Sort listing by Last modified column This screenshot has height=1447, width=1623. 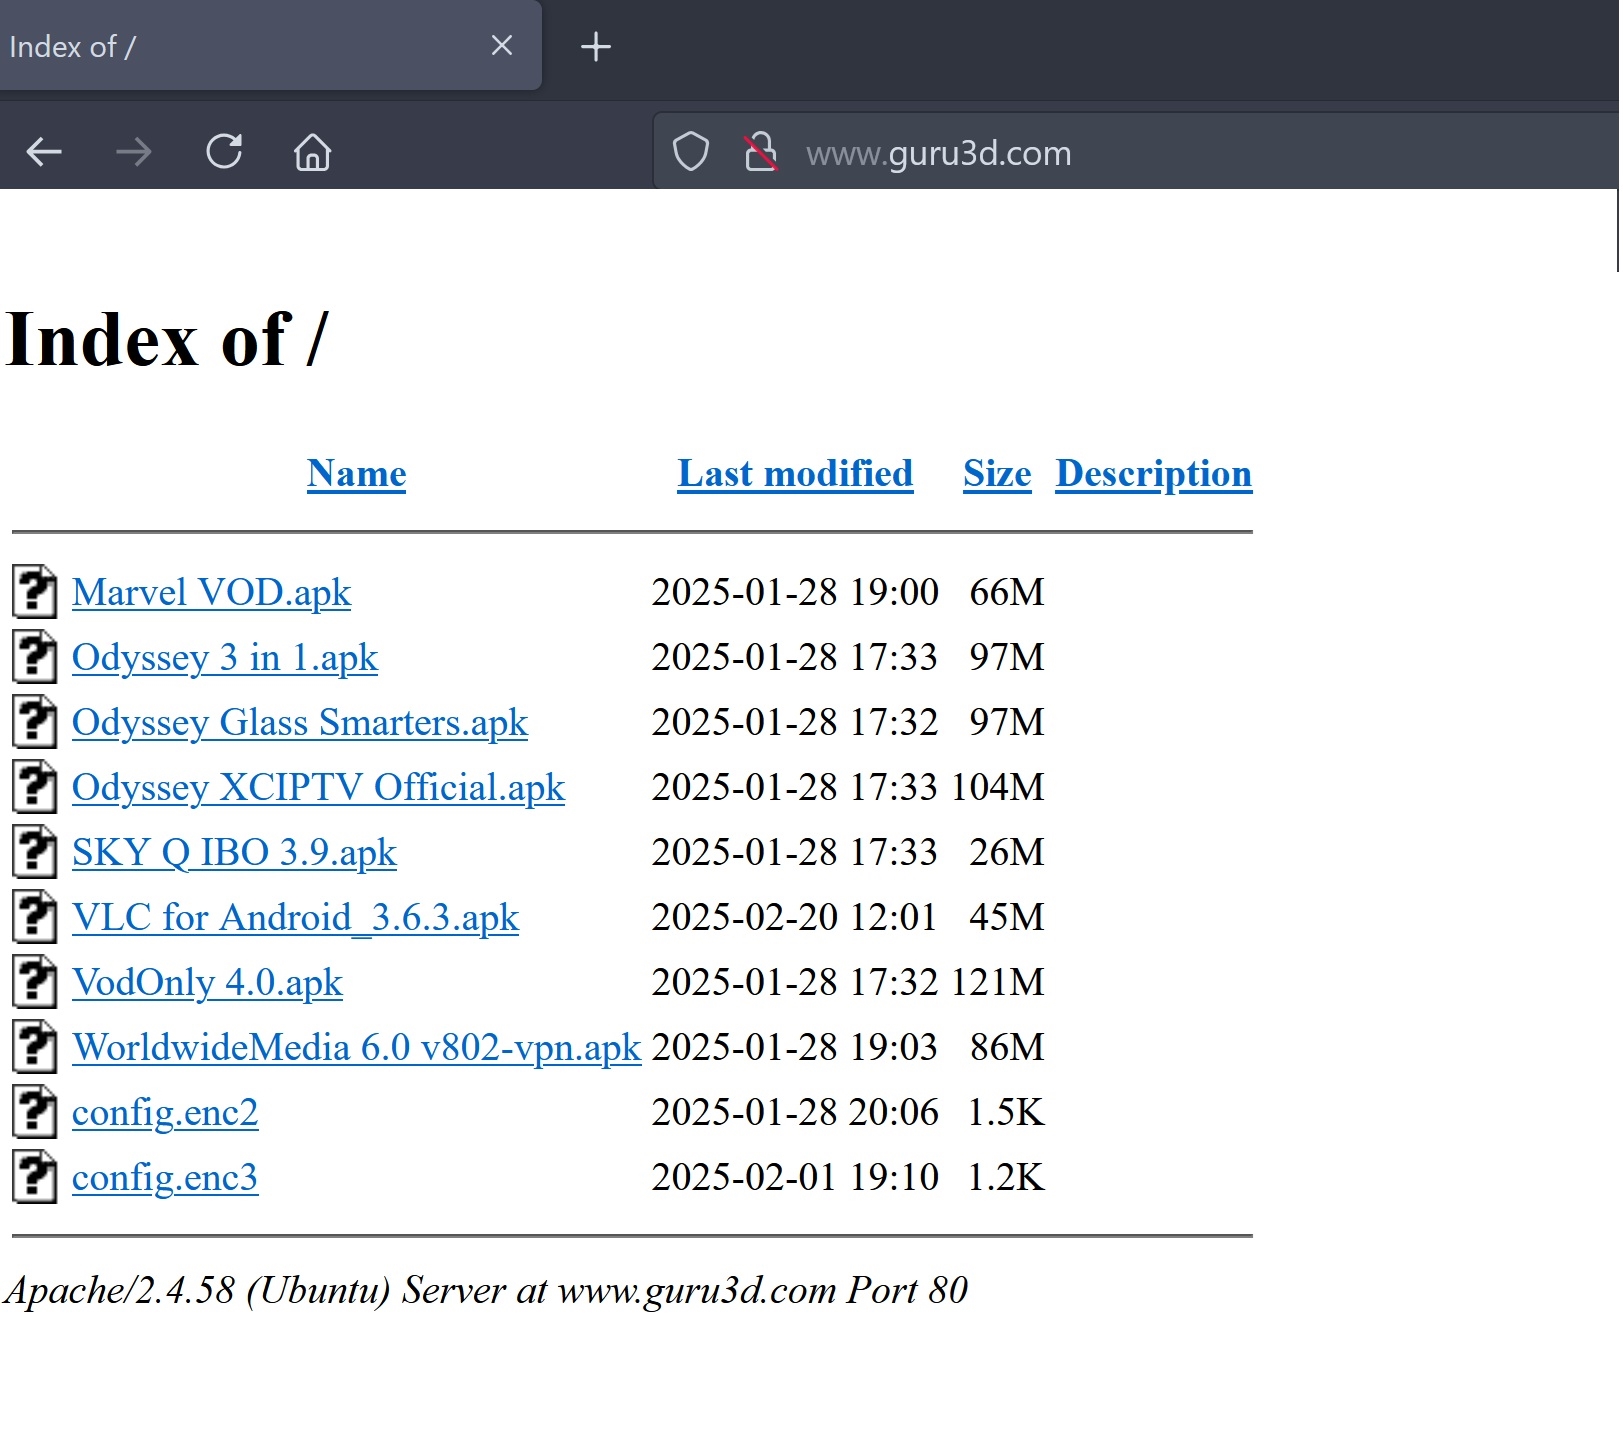(x=795, y=474)
